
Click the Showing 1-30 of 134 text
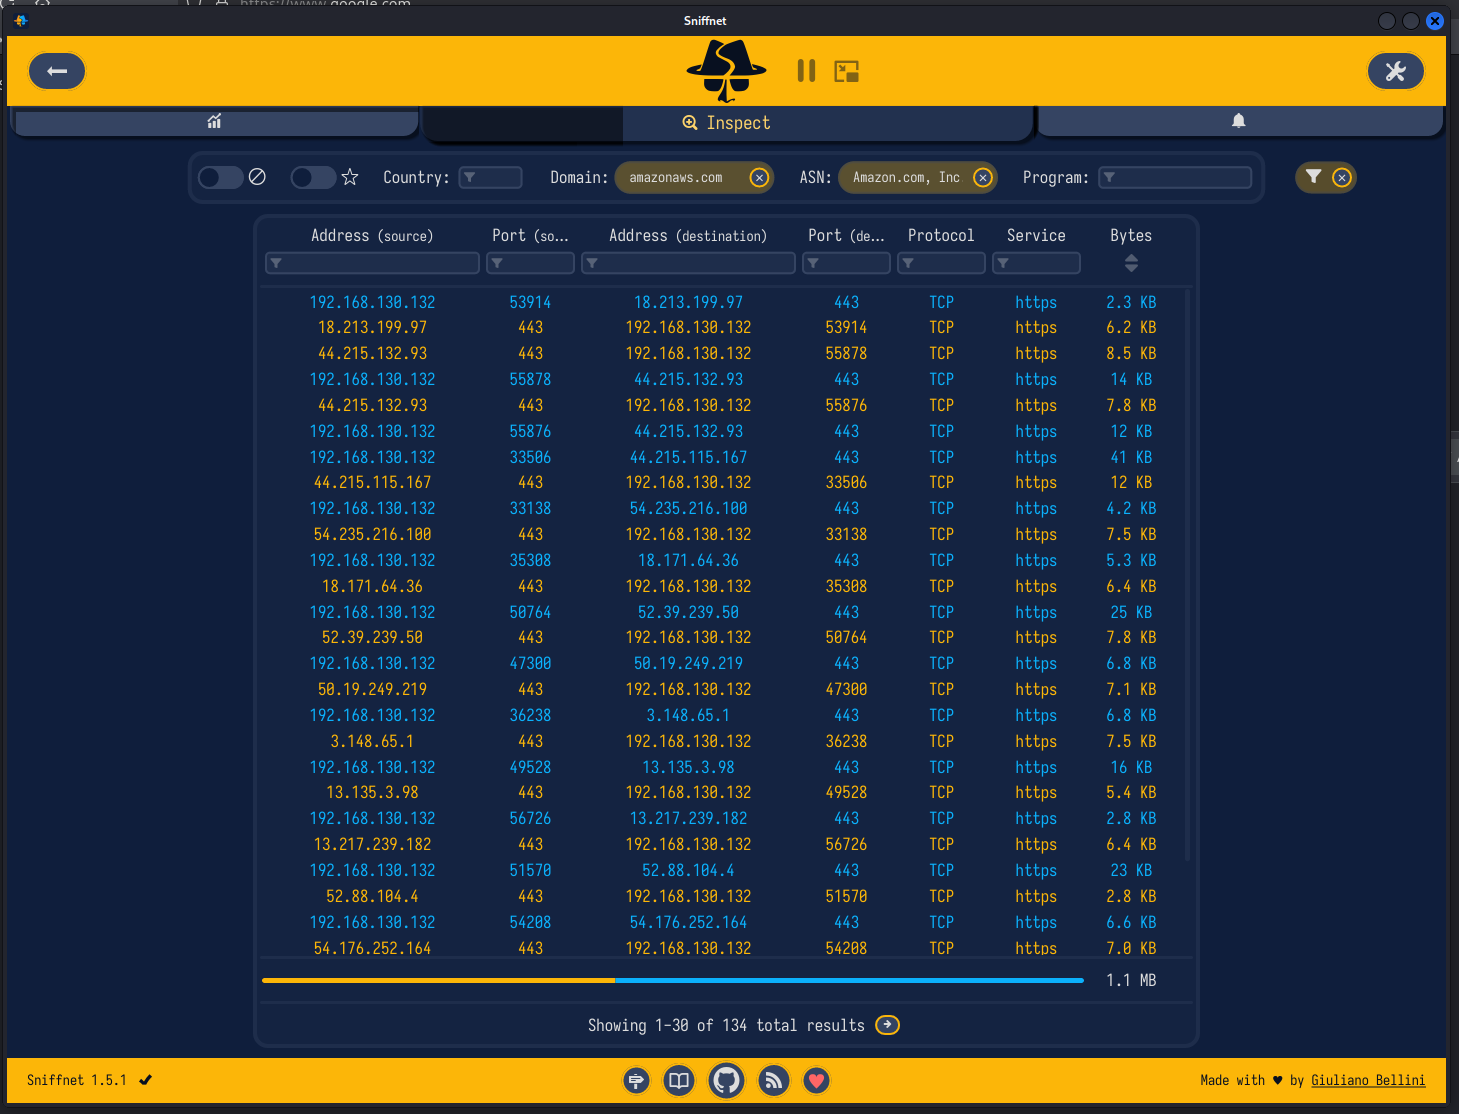tap(726, 1026)
